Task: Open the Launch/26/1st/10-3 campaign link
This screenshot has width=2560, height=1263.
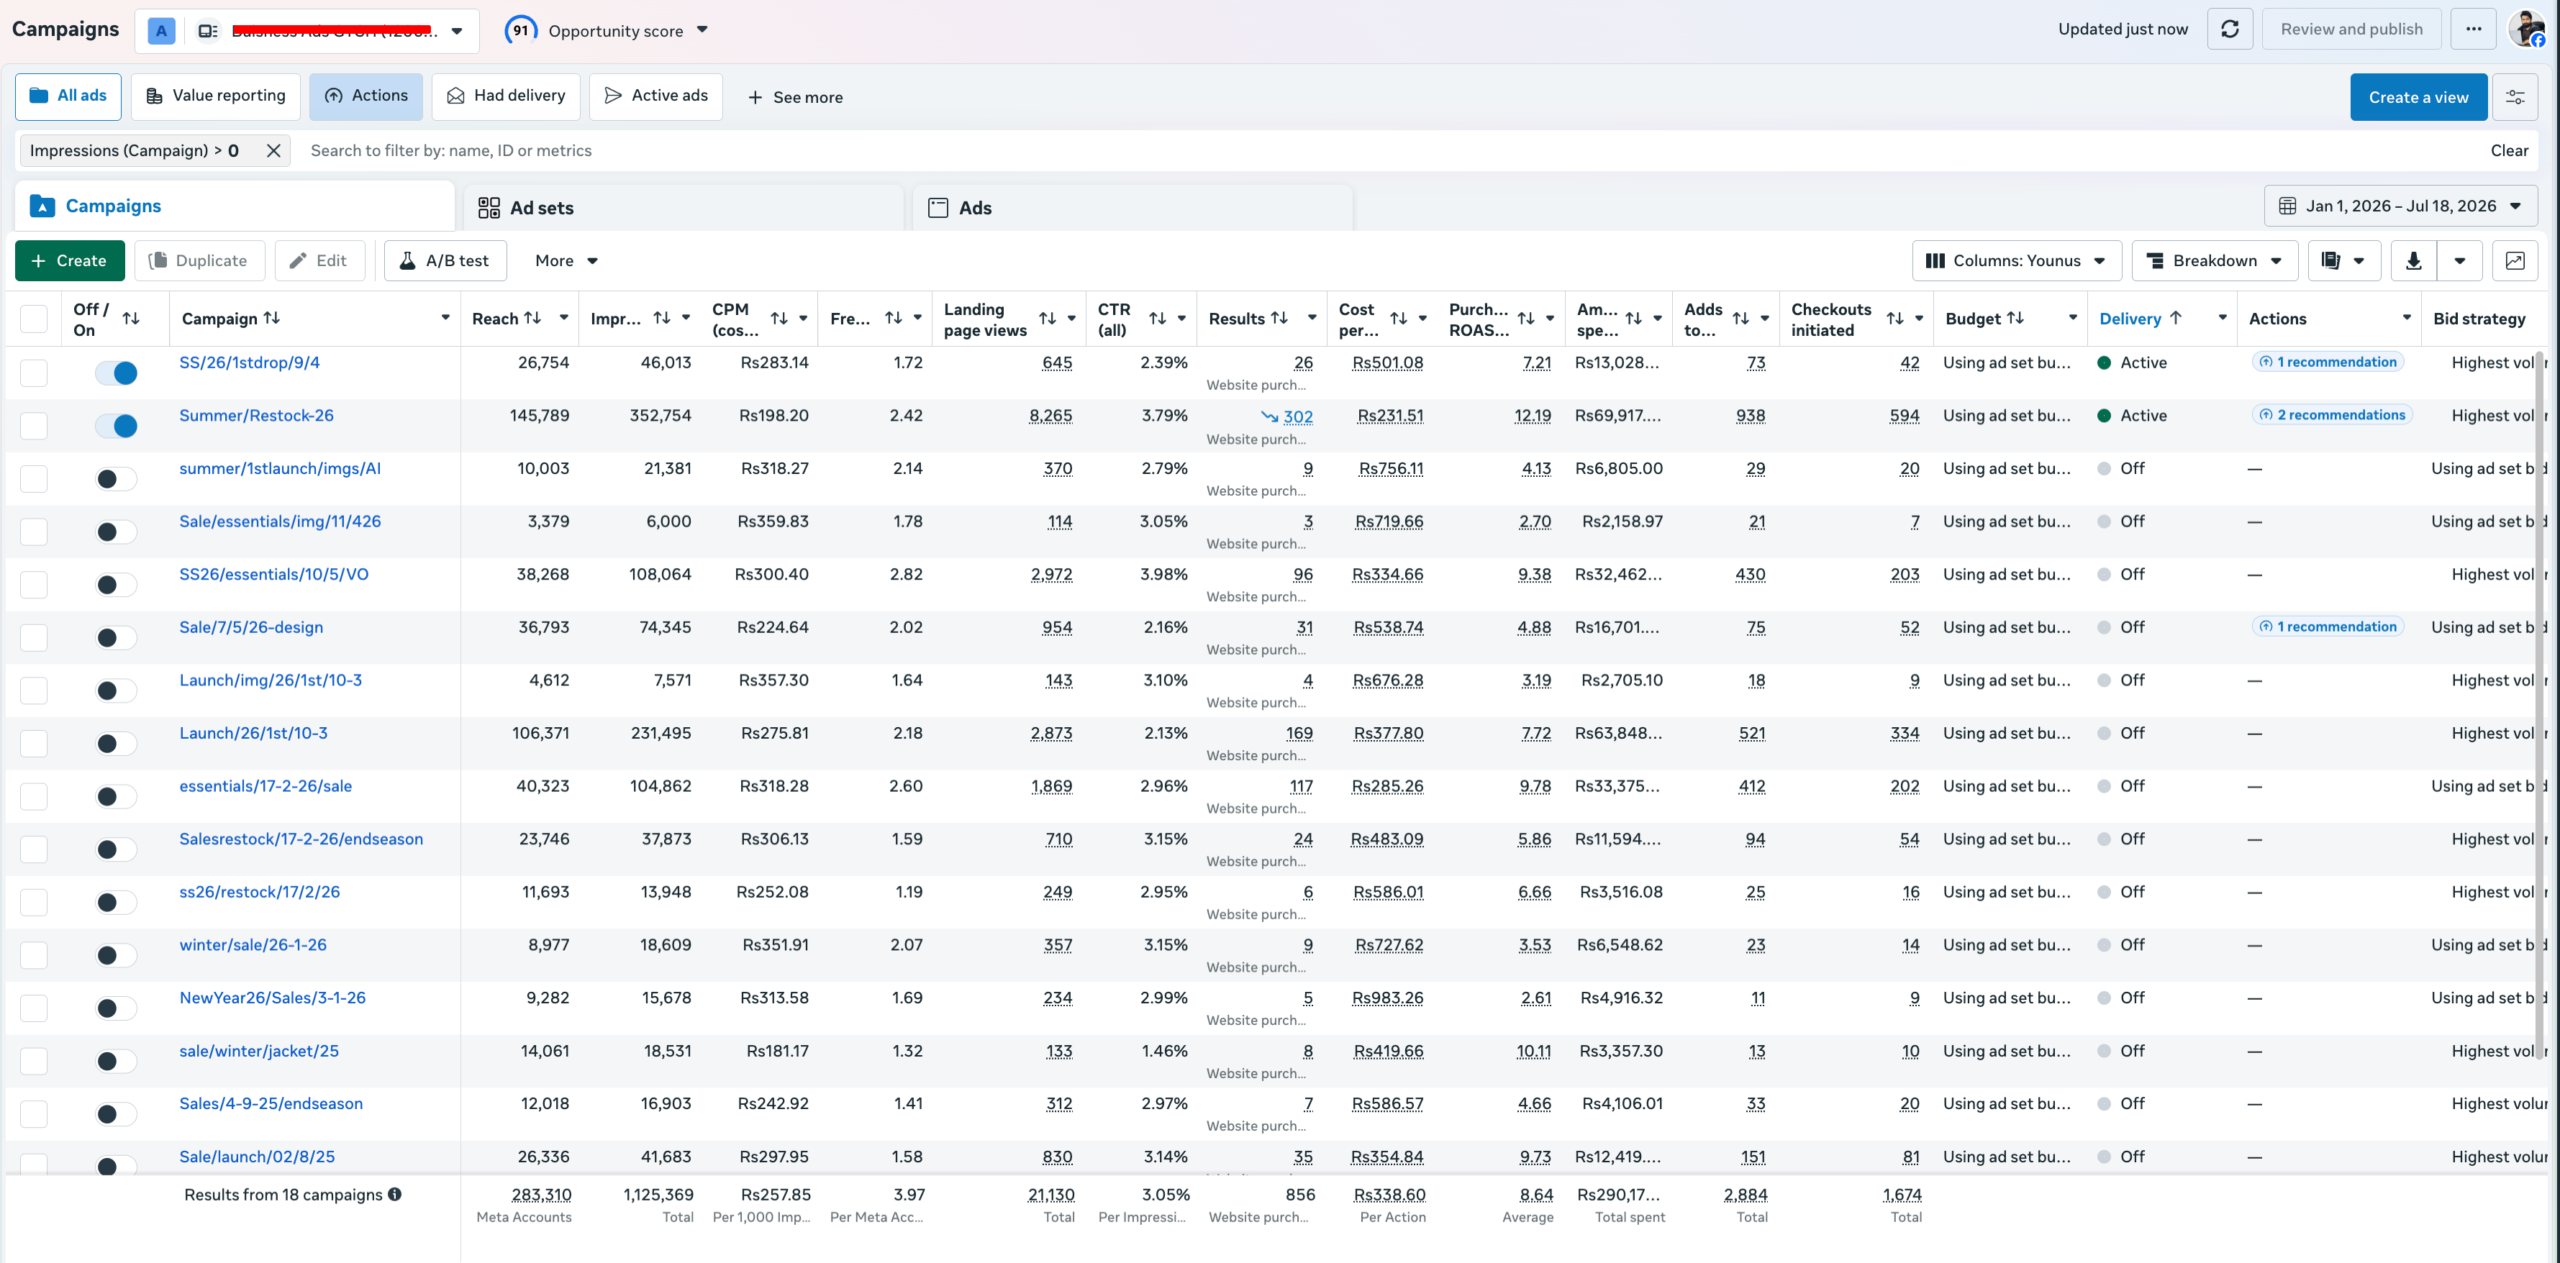Action: click(253, 733)
